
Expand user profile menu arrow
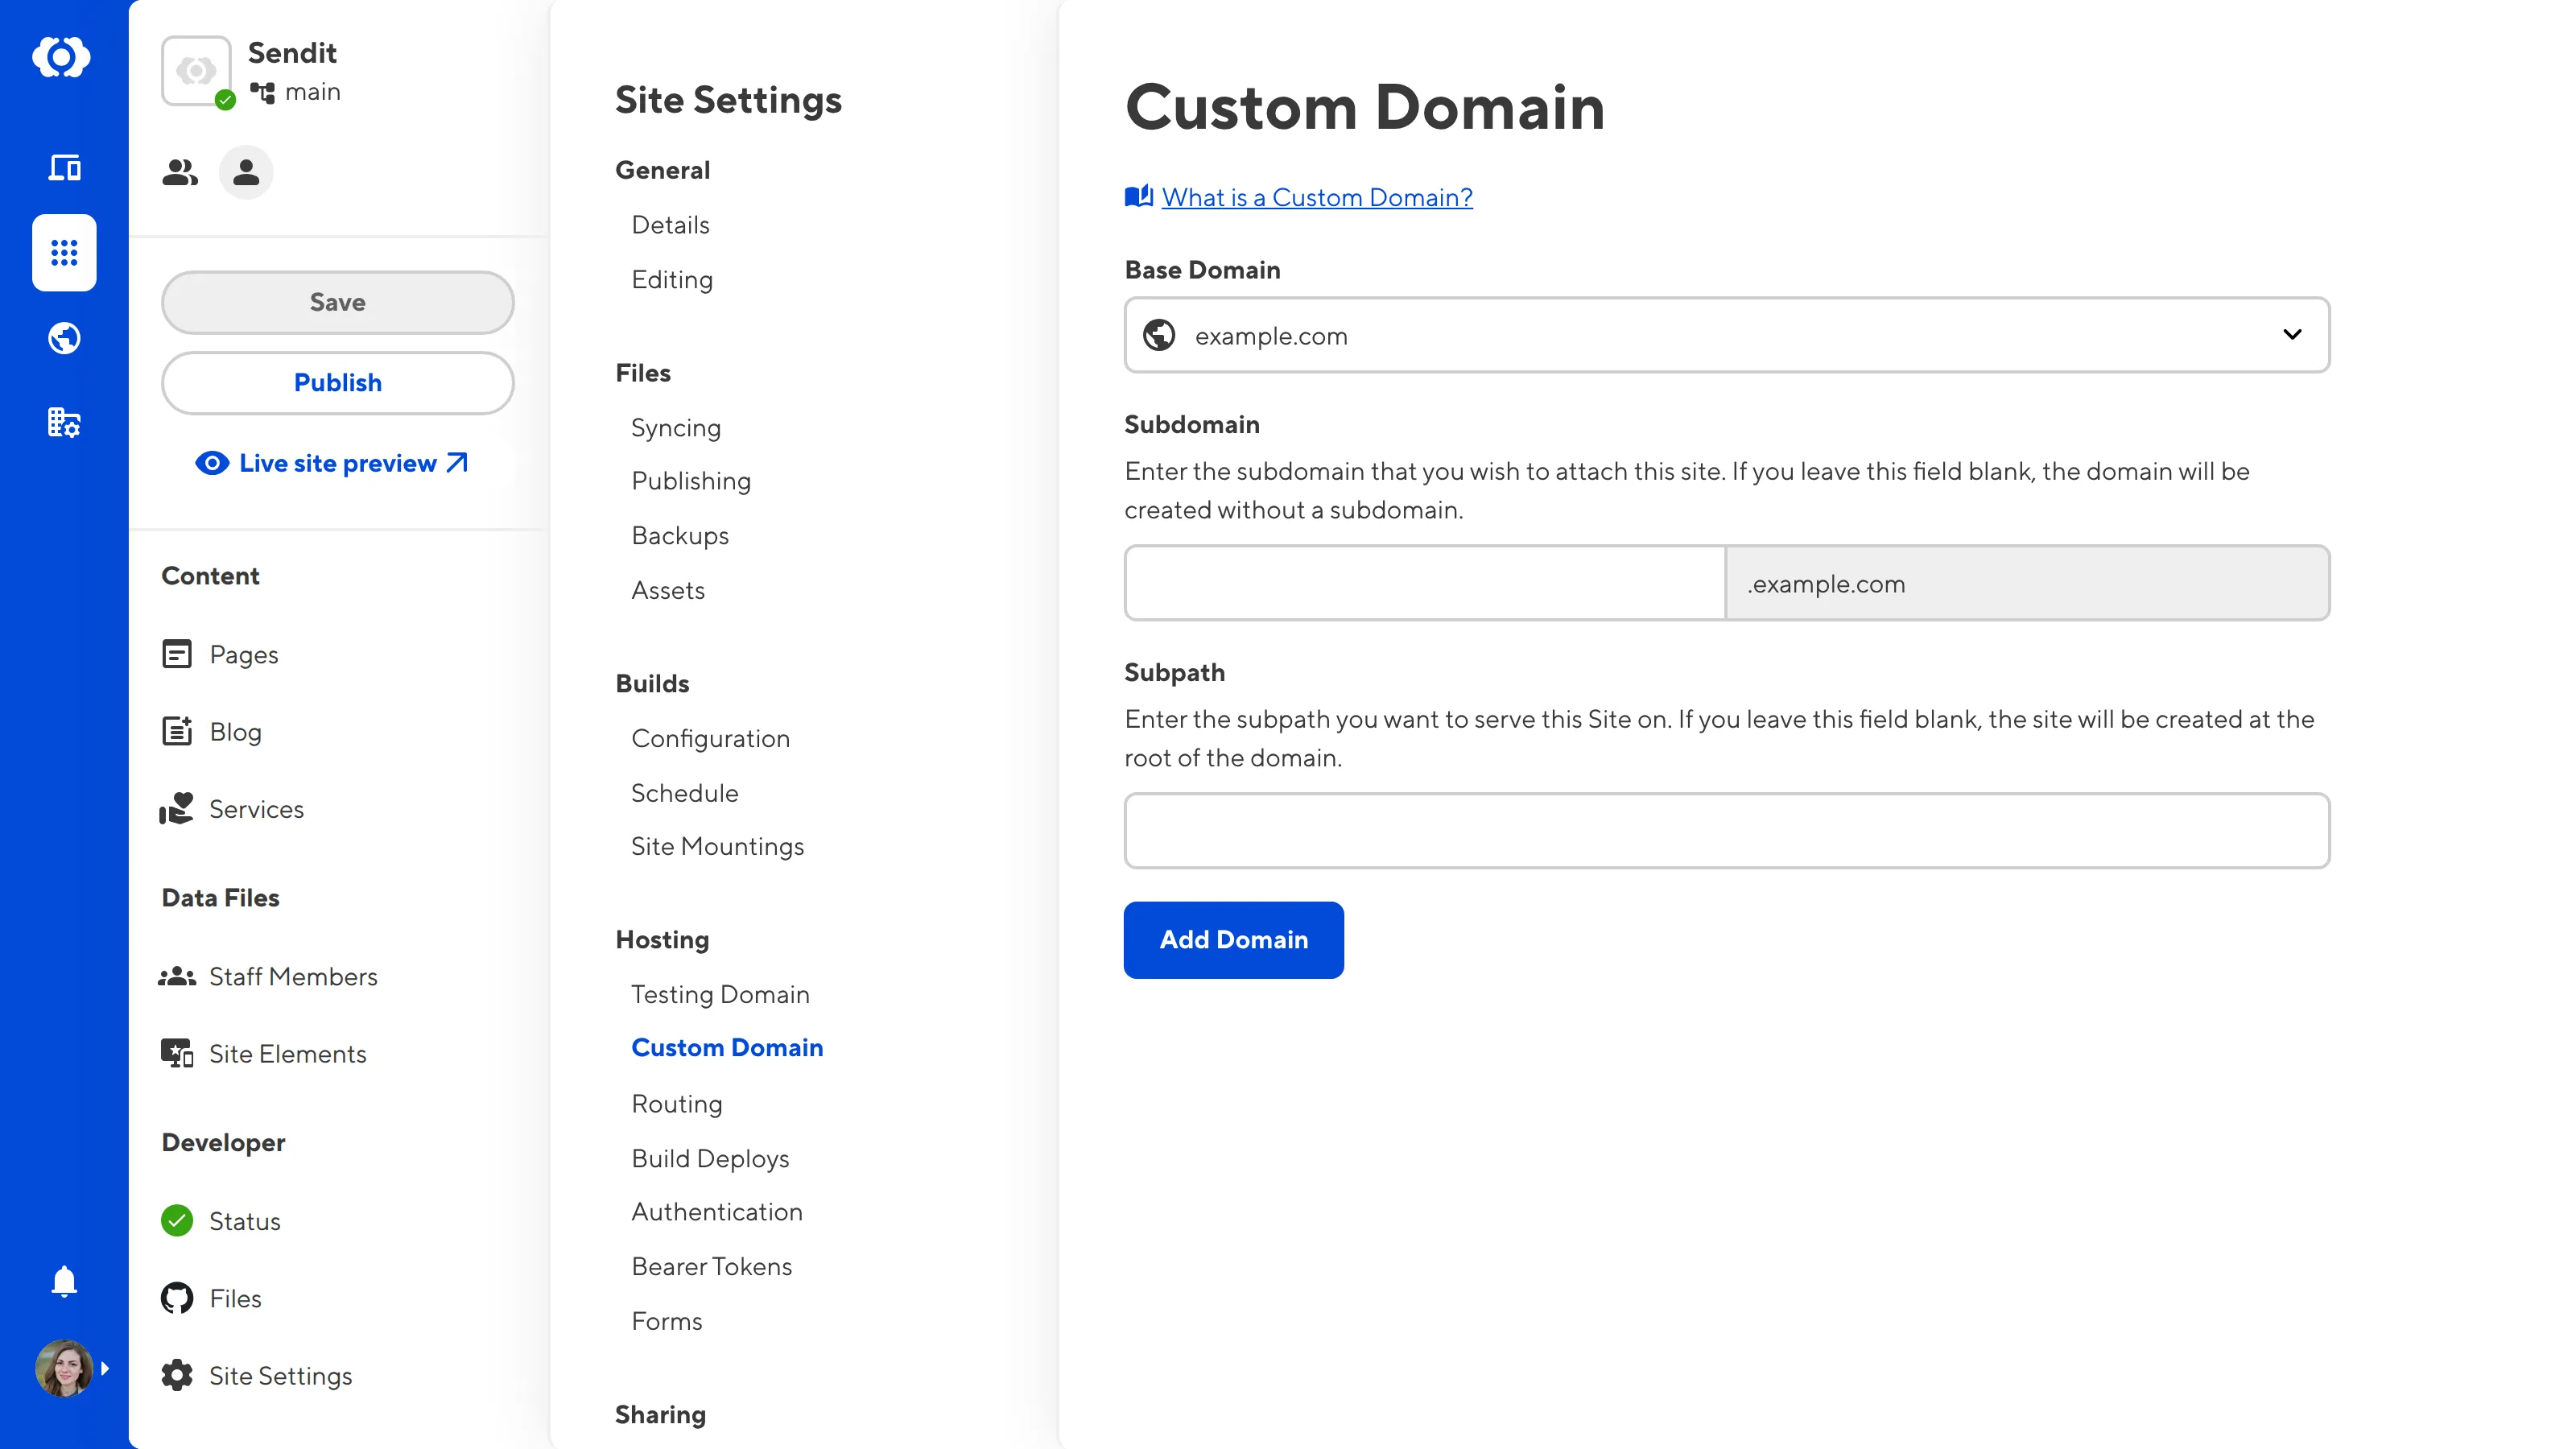coord(105,1368)
